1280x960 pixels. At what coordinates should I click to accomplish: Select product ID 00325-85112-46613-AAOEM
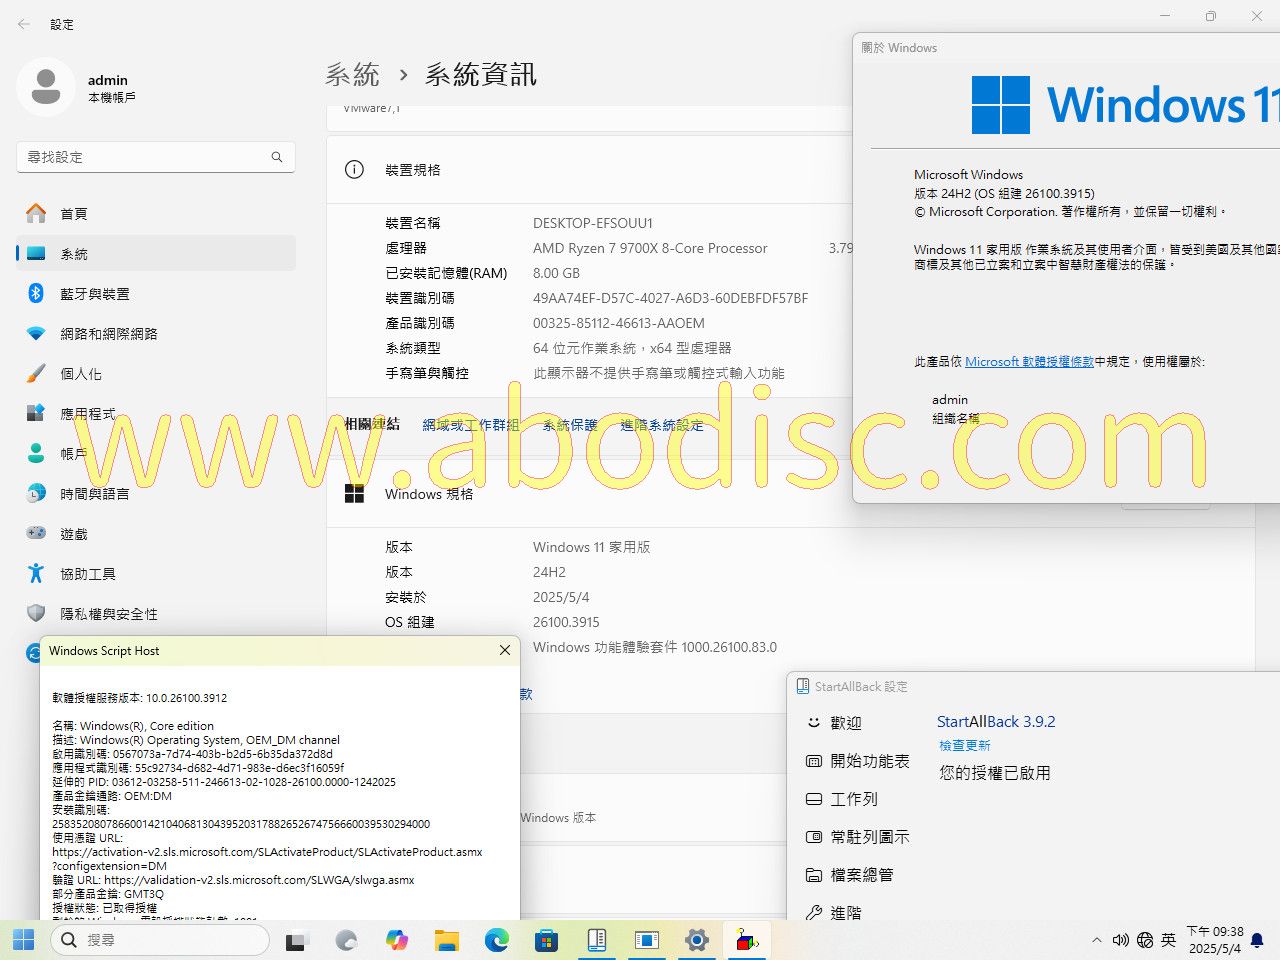pyautogui.click(x=619, y=323)
